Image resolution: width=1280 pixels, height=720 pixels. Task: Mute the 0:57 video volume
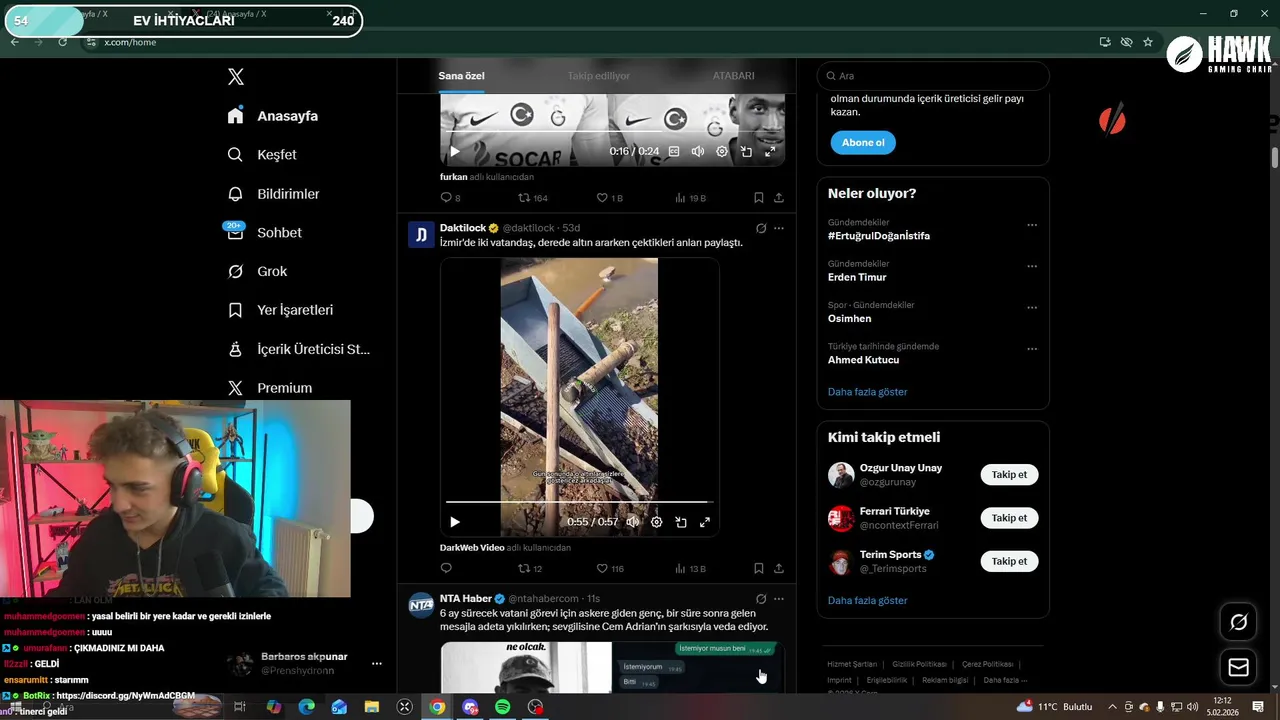click(633, 522)
